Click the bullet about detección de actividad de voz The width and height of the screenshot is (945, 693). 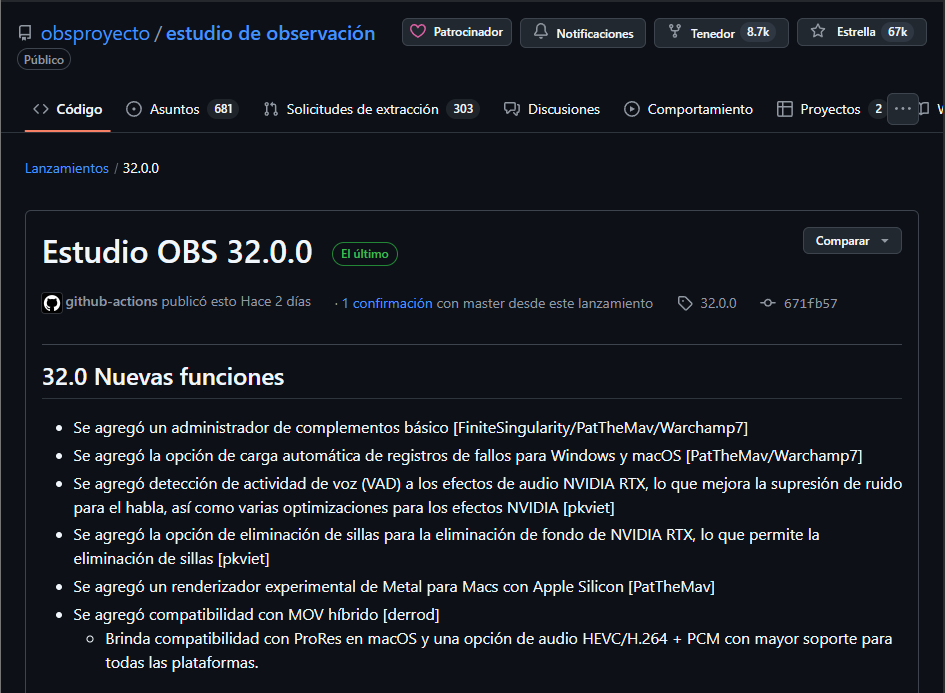pos(488,495)
